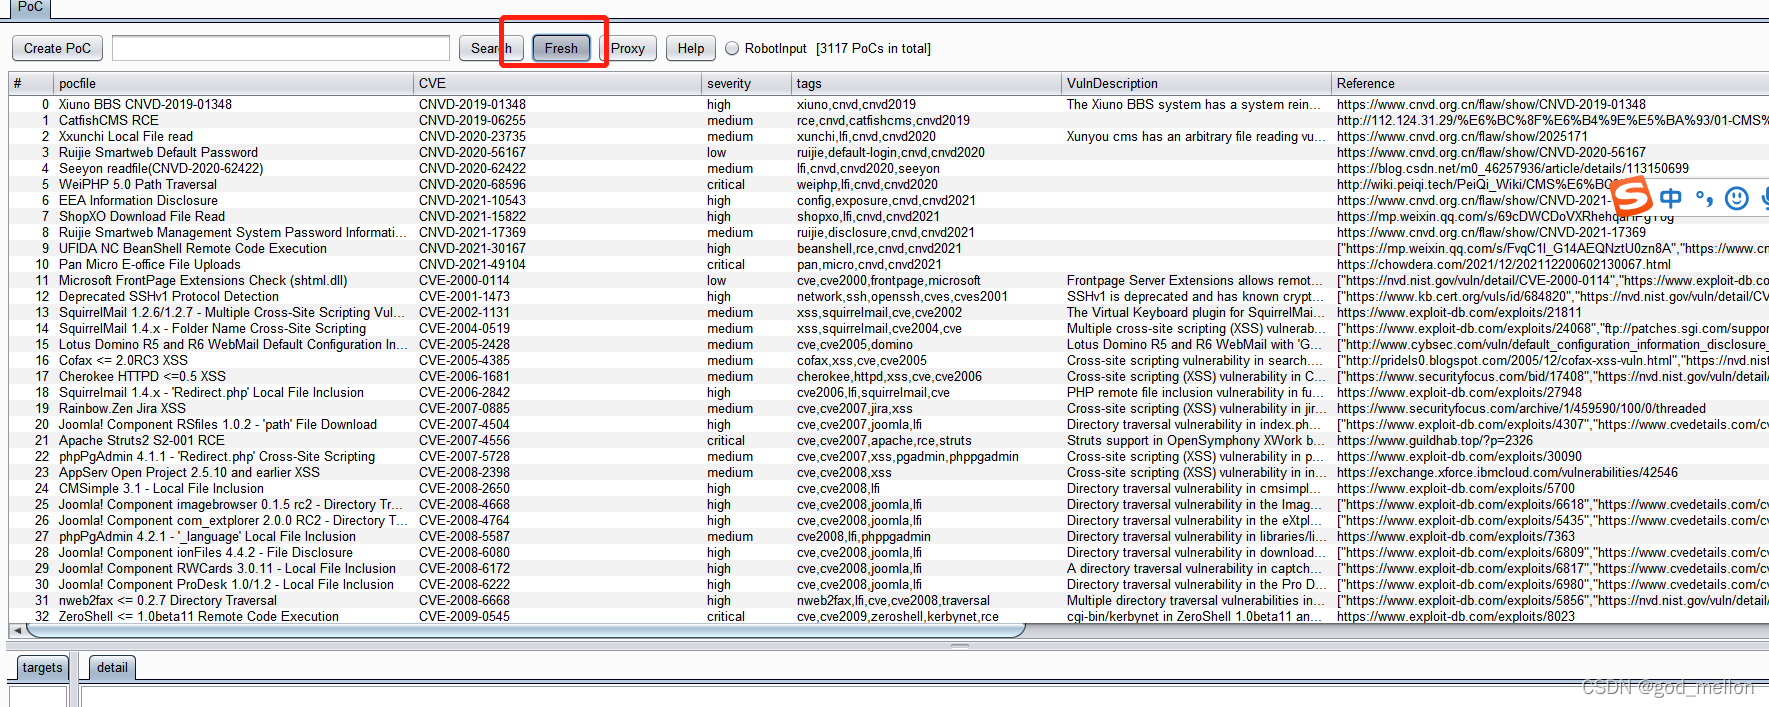This screenshot has height=707, width=1769.
Task: Select row UFIDA NC BeanShell Remote Code Execution
Action: pyautogui.click(x=889, y=248)
